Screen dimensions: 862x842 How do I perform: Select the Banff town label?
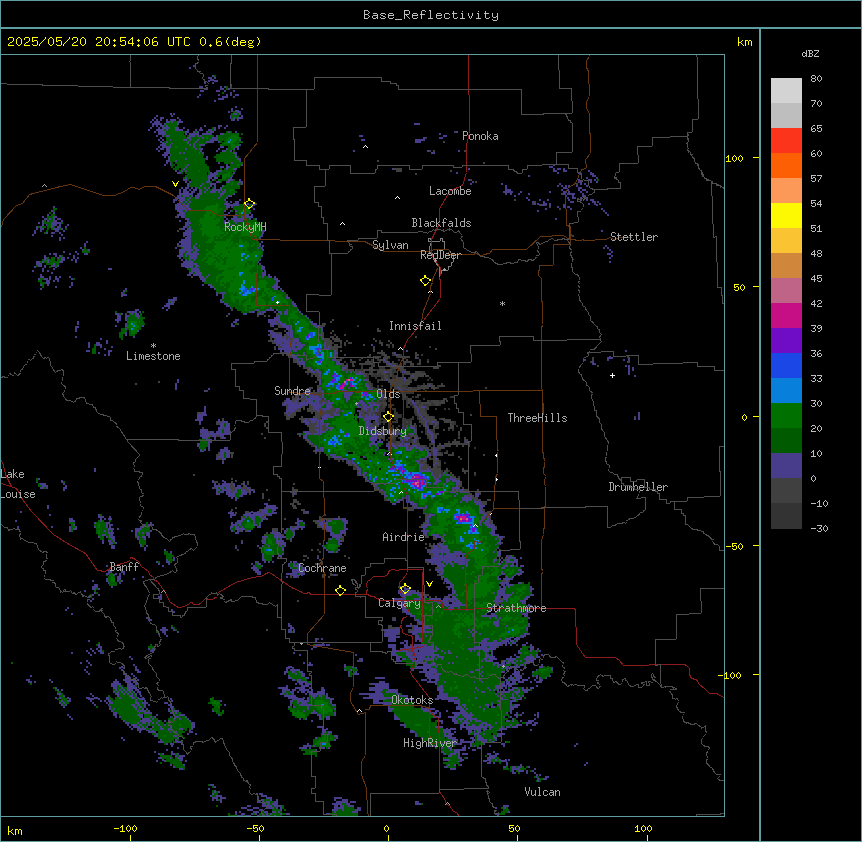[x=124, y=567]
